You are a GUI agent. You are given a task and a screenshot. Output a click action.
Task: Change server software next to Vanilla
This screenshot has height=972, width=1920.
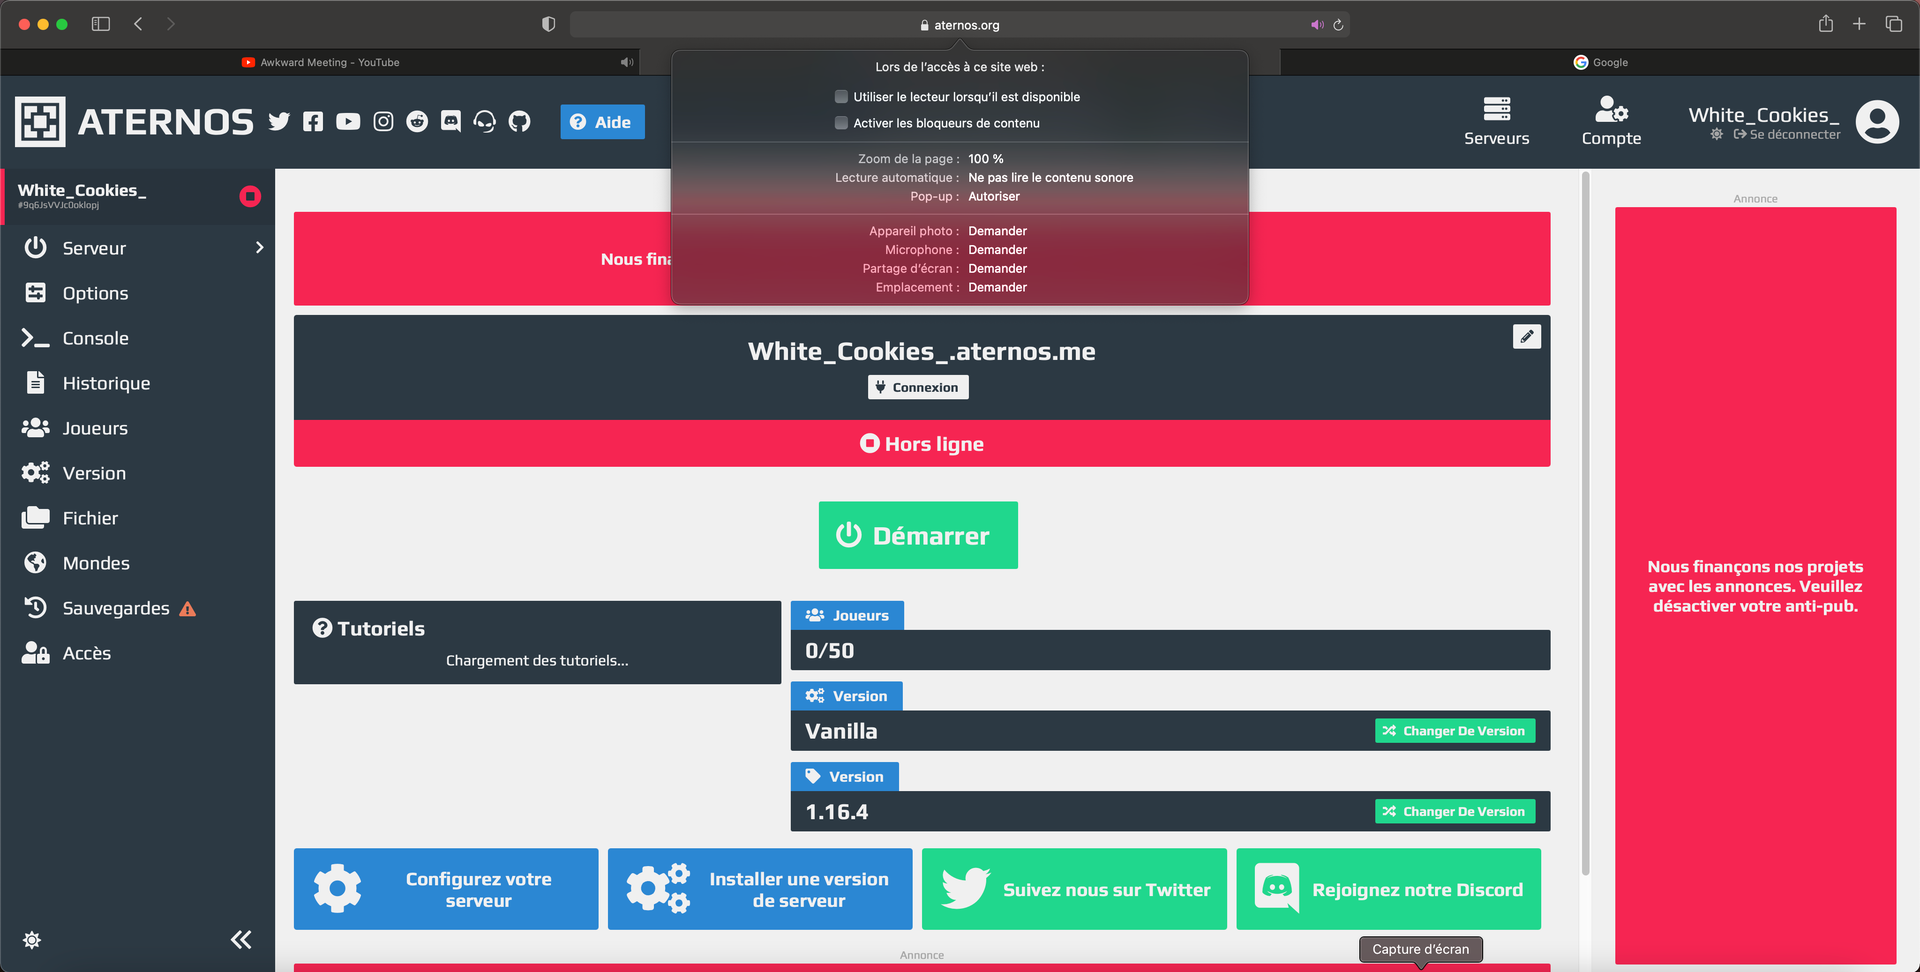pos(1455,731)
